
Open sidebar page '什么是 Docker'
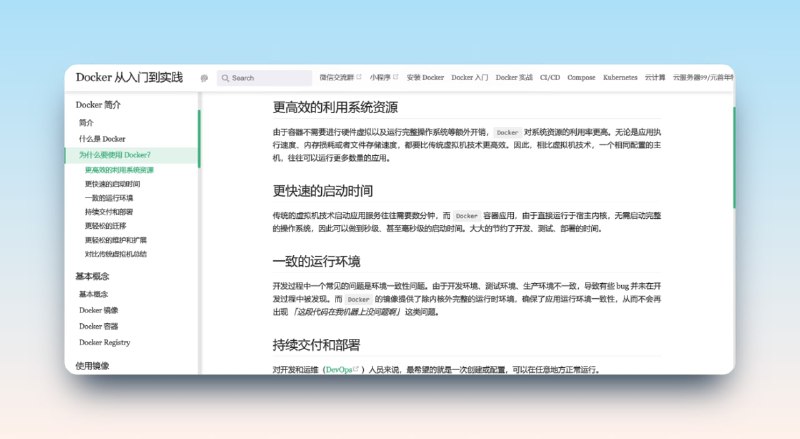102,139
